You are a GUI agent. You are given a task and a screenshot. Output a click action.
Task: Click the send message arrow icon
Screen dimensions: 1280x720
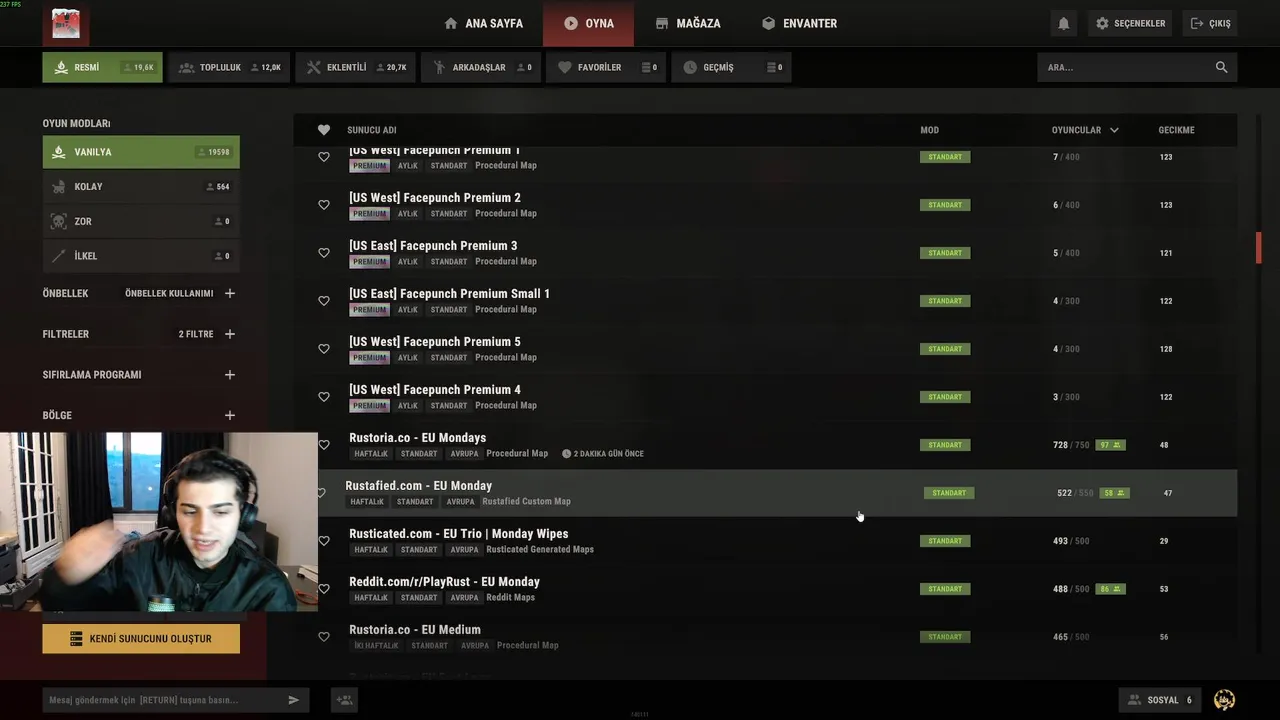[x=293, y=700]
